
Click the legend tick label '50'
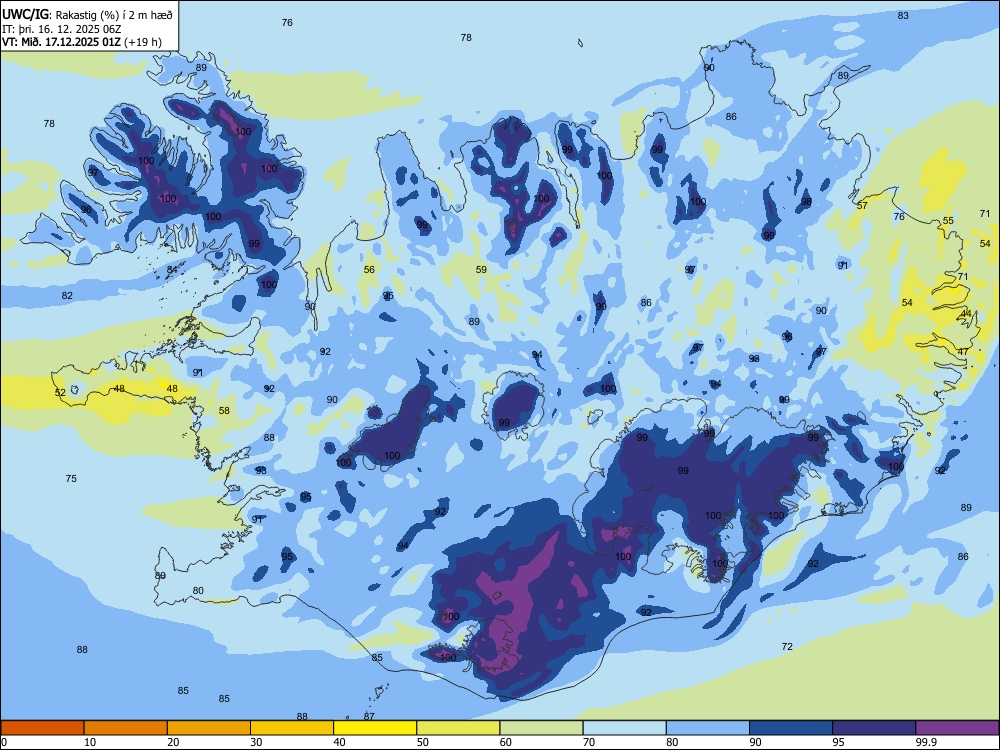point(422,742)
